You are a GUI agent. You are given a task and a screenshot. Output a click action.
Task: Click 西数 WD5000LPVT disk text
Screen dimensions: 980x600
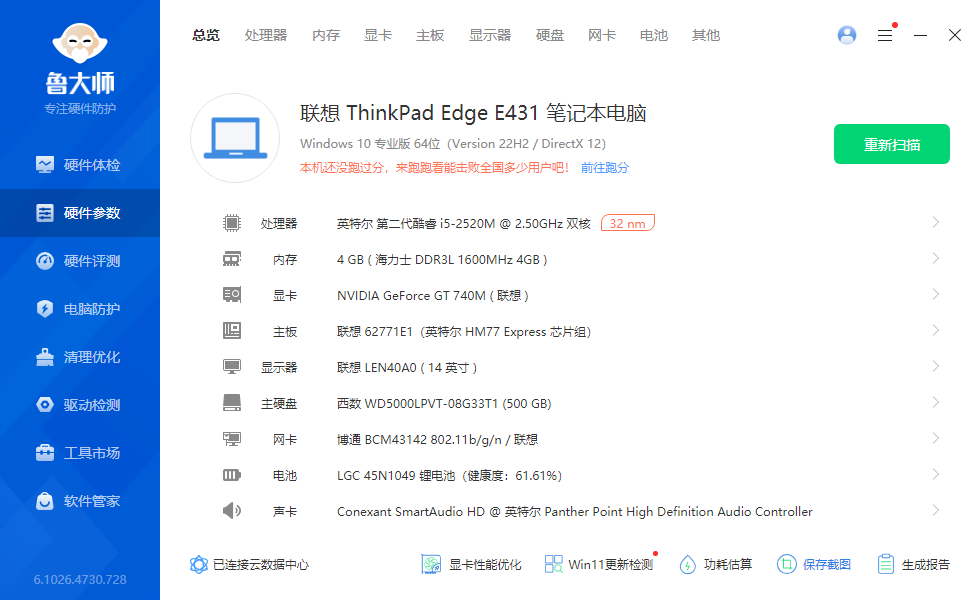[x=444, y=404]
